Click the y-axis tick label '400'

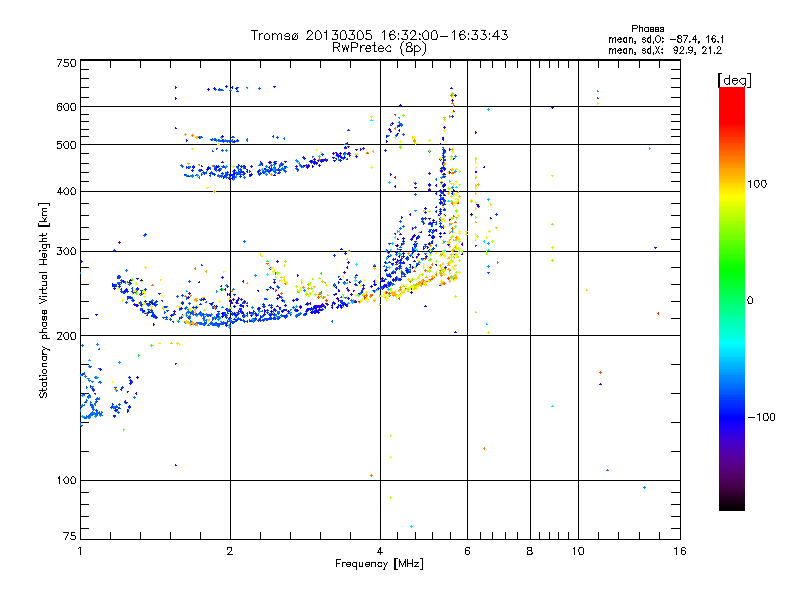click(x=67, y=192)
